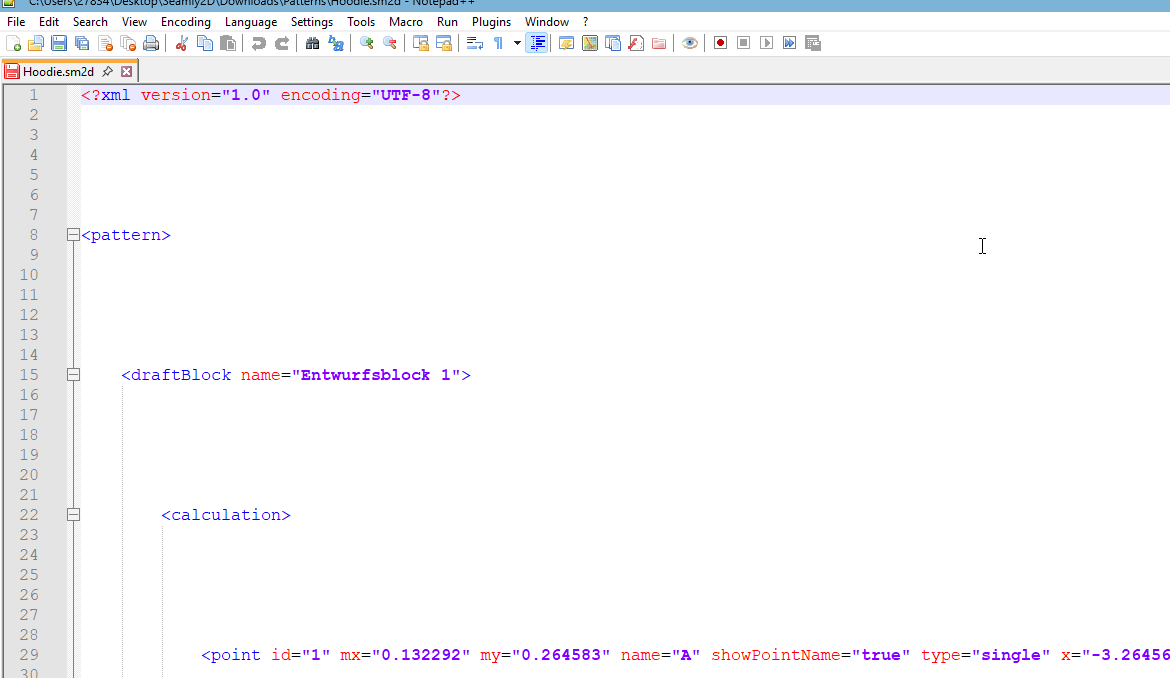Open the Document Map panel icon
1170x678 pixels.
[590, 43]
